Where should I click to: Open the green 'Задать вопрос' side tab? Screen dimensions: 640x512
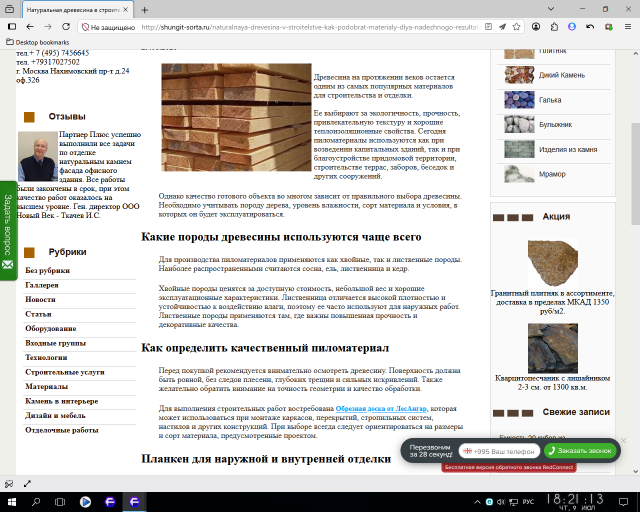(x=8, y=231)
